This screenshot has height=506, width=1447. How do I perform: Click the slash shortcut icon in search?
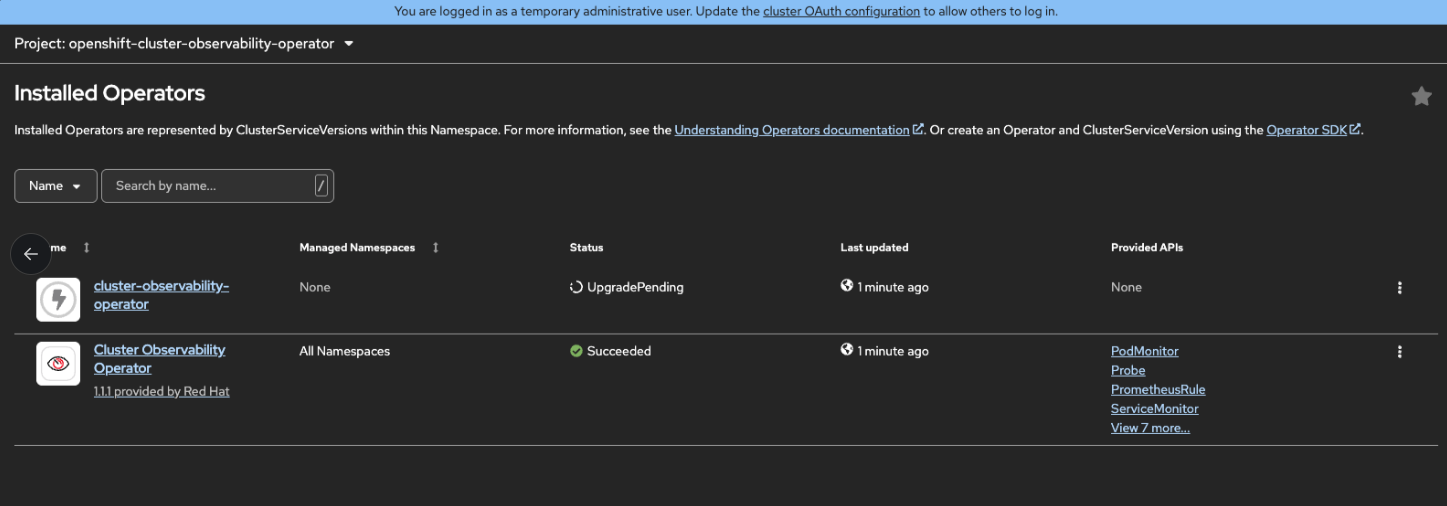(x=321, y=185)
